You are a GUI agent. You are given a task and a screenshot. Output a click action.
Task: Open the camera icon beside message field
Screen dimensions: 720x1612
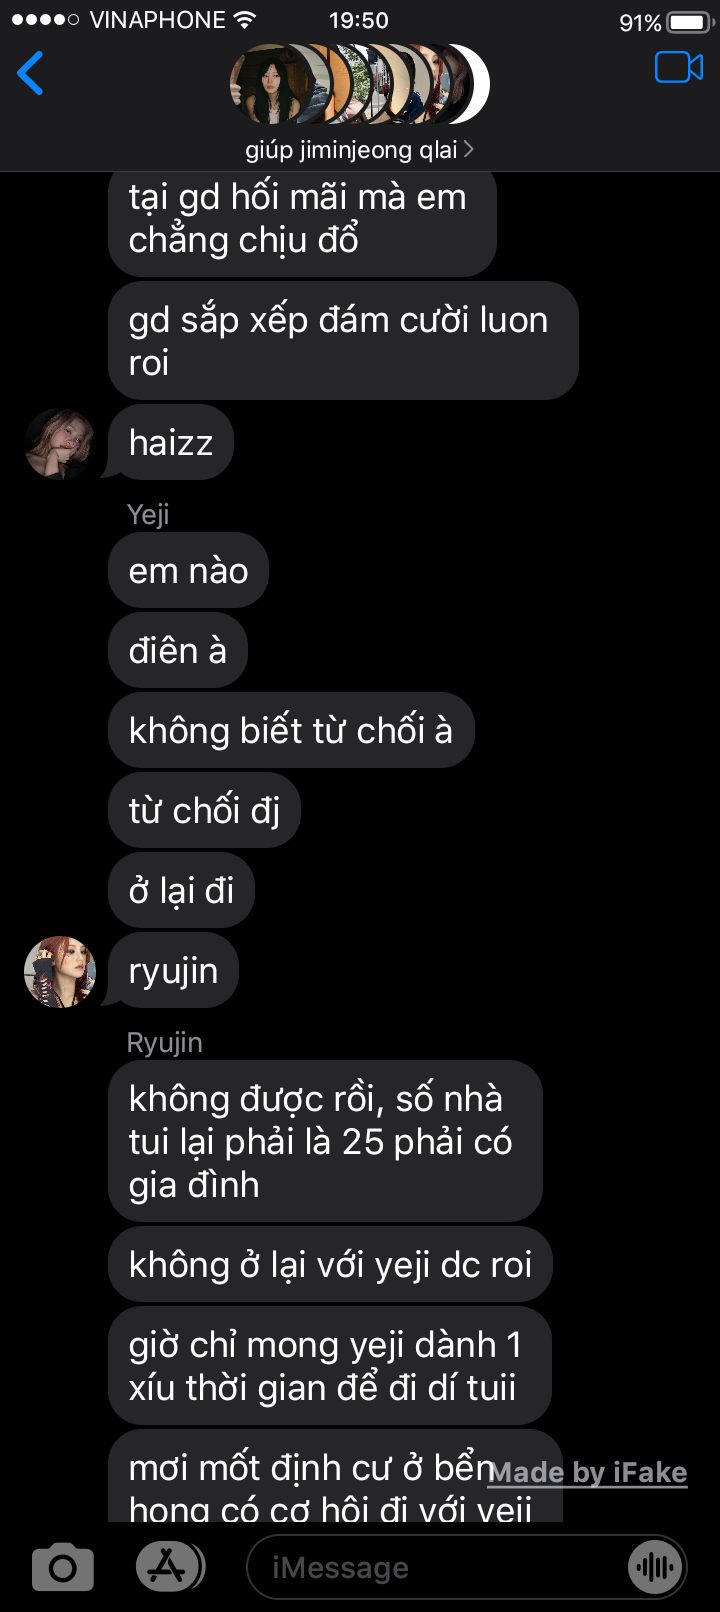coord(62,1567)
